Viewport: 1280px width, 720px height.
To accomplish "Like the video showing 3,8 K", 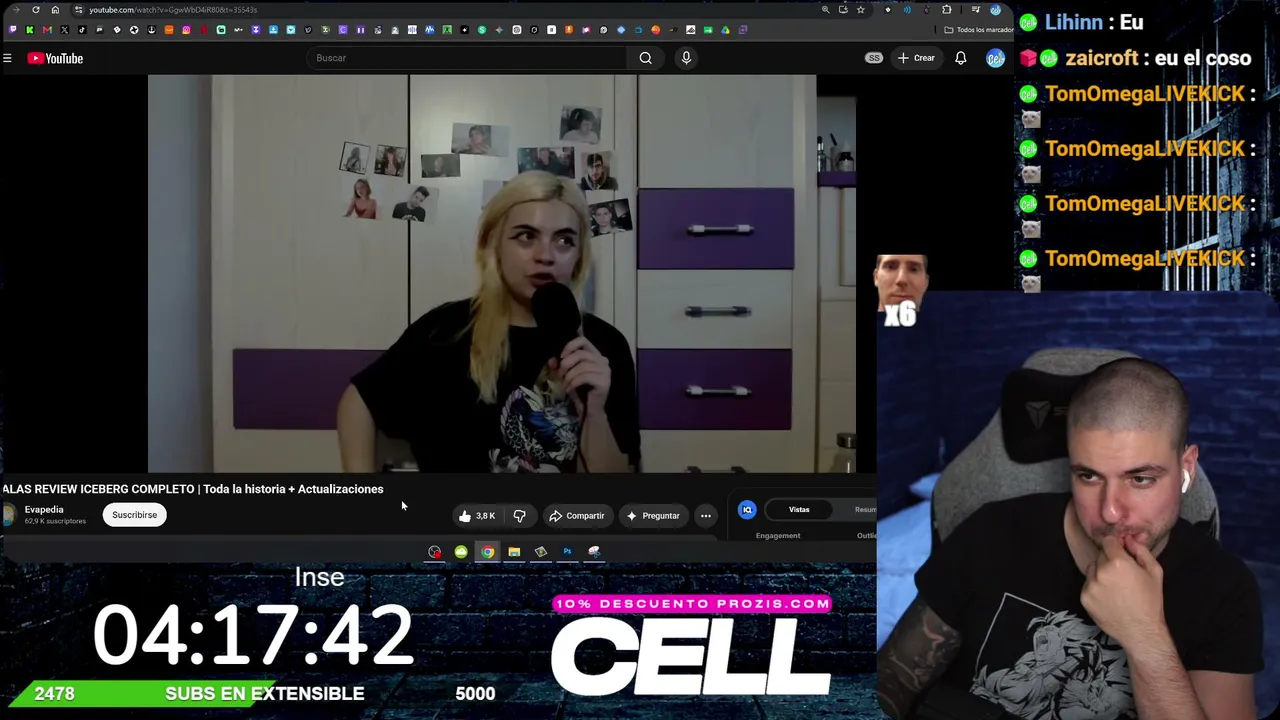I will [476, 516].
